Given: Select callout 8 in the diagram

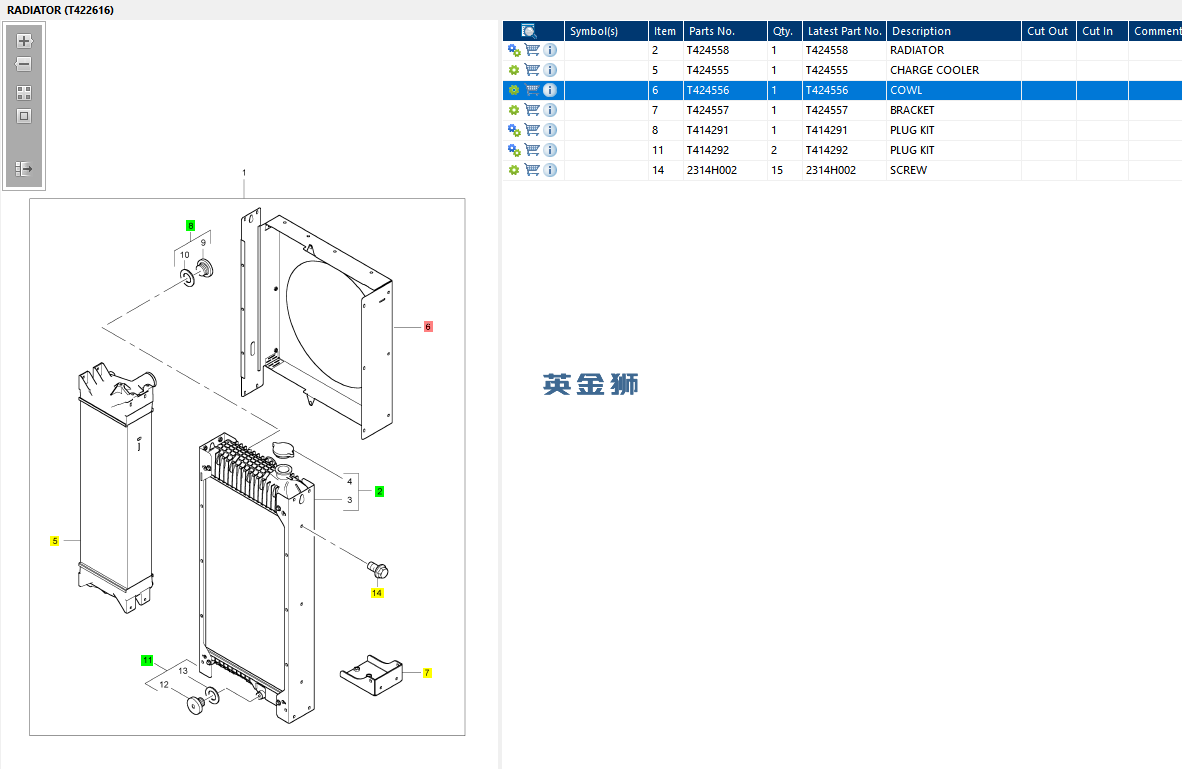Looking at the screenshot, I should (191, 225).
